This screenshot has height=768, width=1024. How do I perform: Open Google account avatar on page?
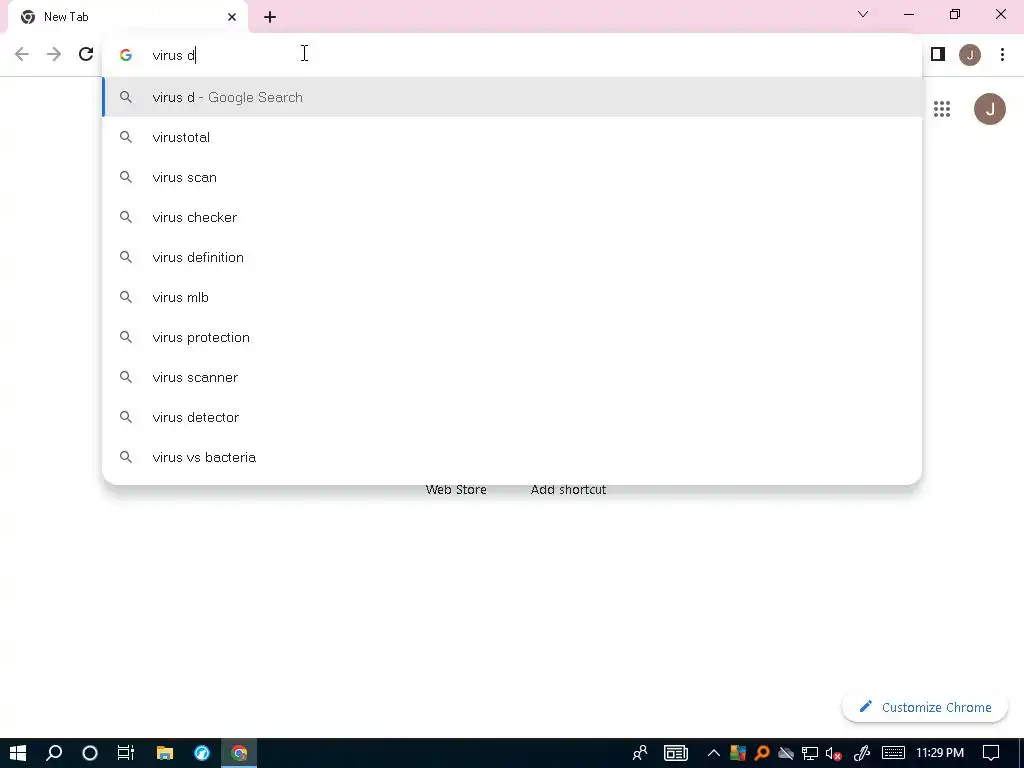(x=989, y=109)
